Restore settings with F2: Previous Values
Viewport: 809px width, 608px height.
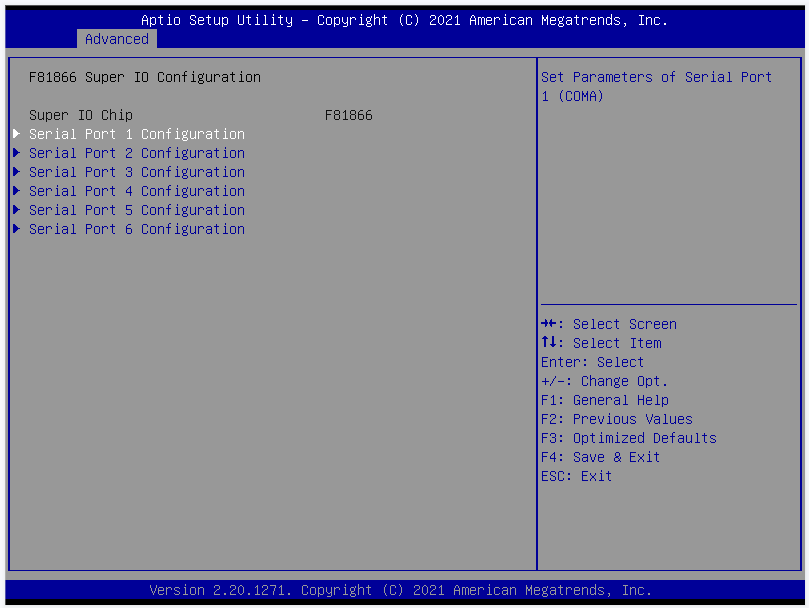(616, 419)
